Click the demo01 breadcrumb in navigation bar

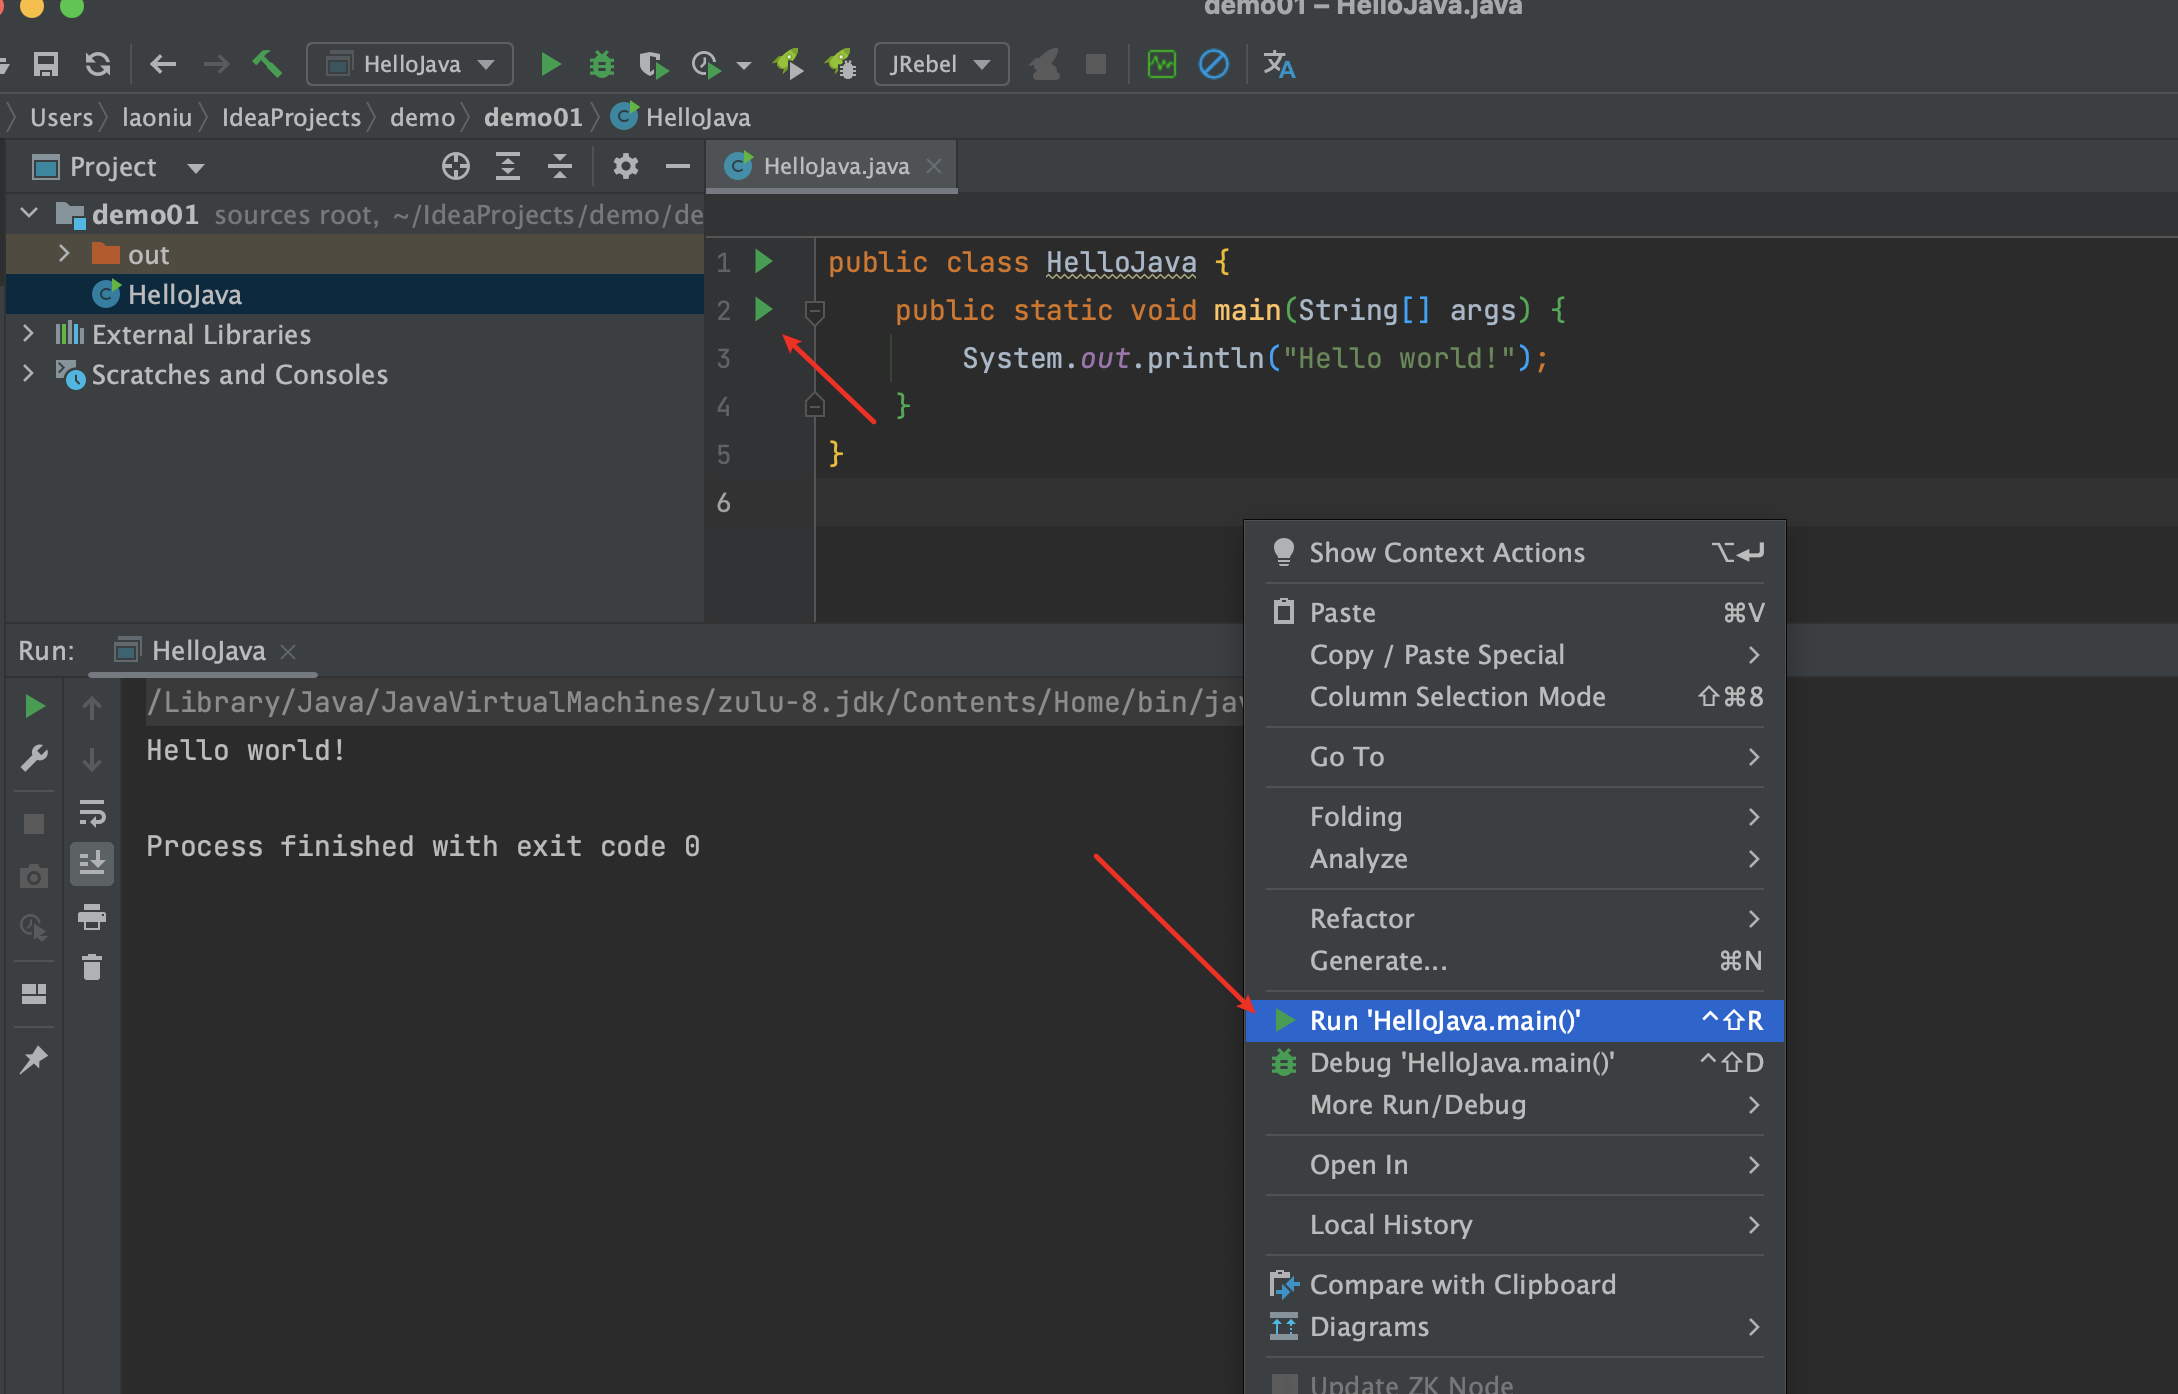click(x=532, y=117)
